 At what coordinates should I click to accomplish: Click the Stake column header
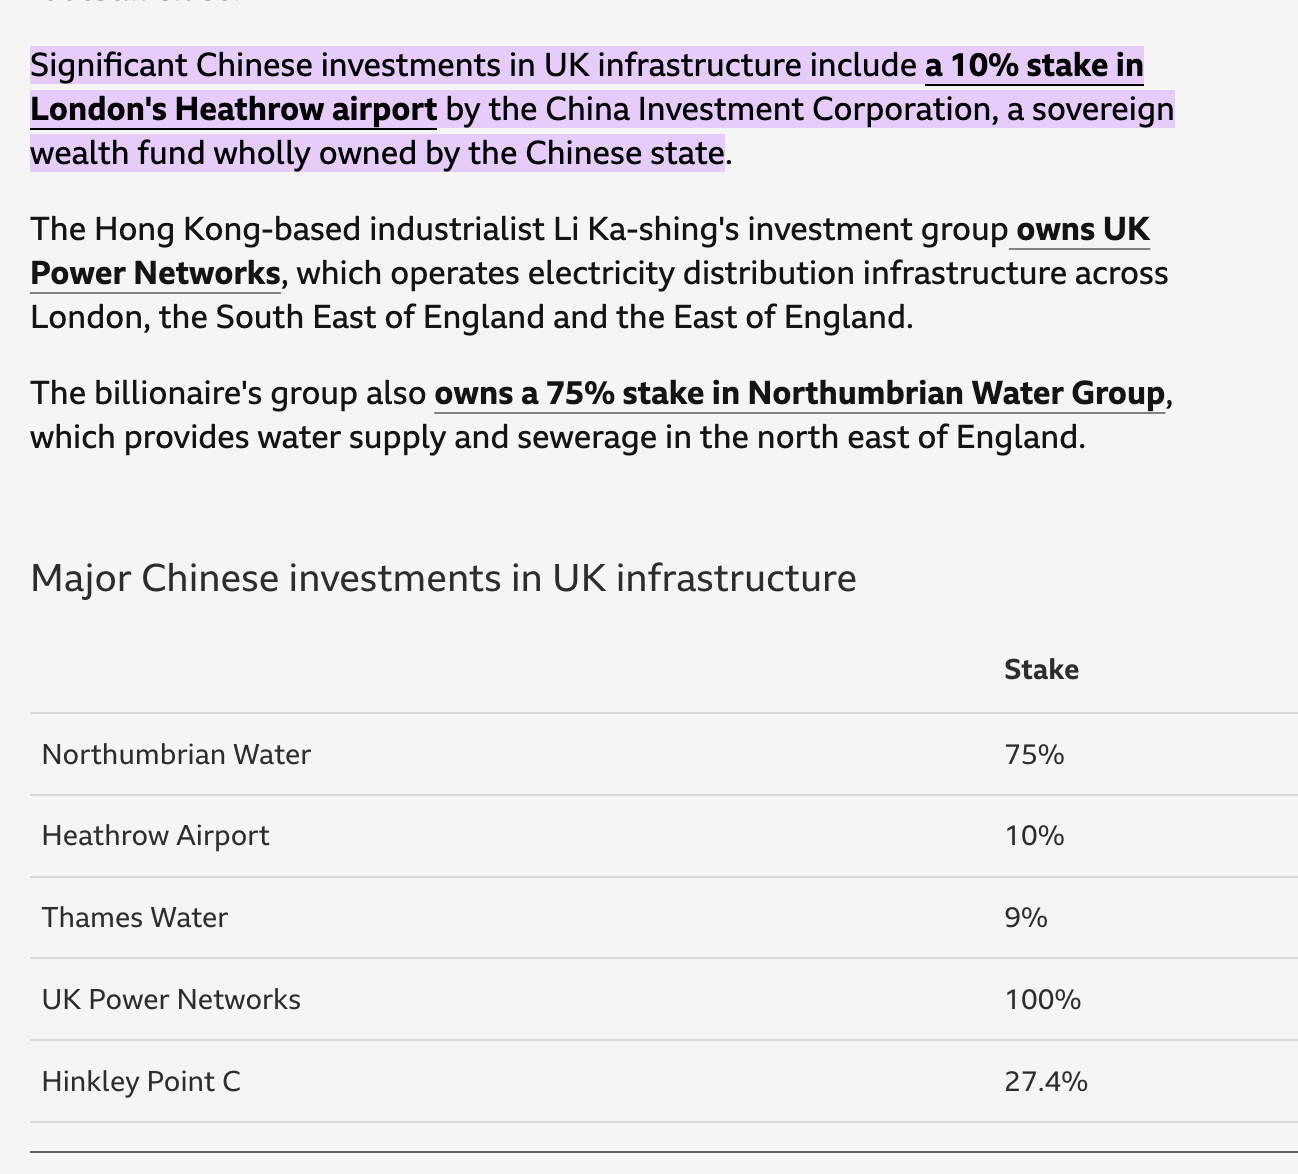tap(1041, 669)
